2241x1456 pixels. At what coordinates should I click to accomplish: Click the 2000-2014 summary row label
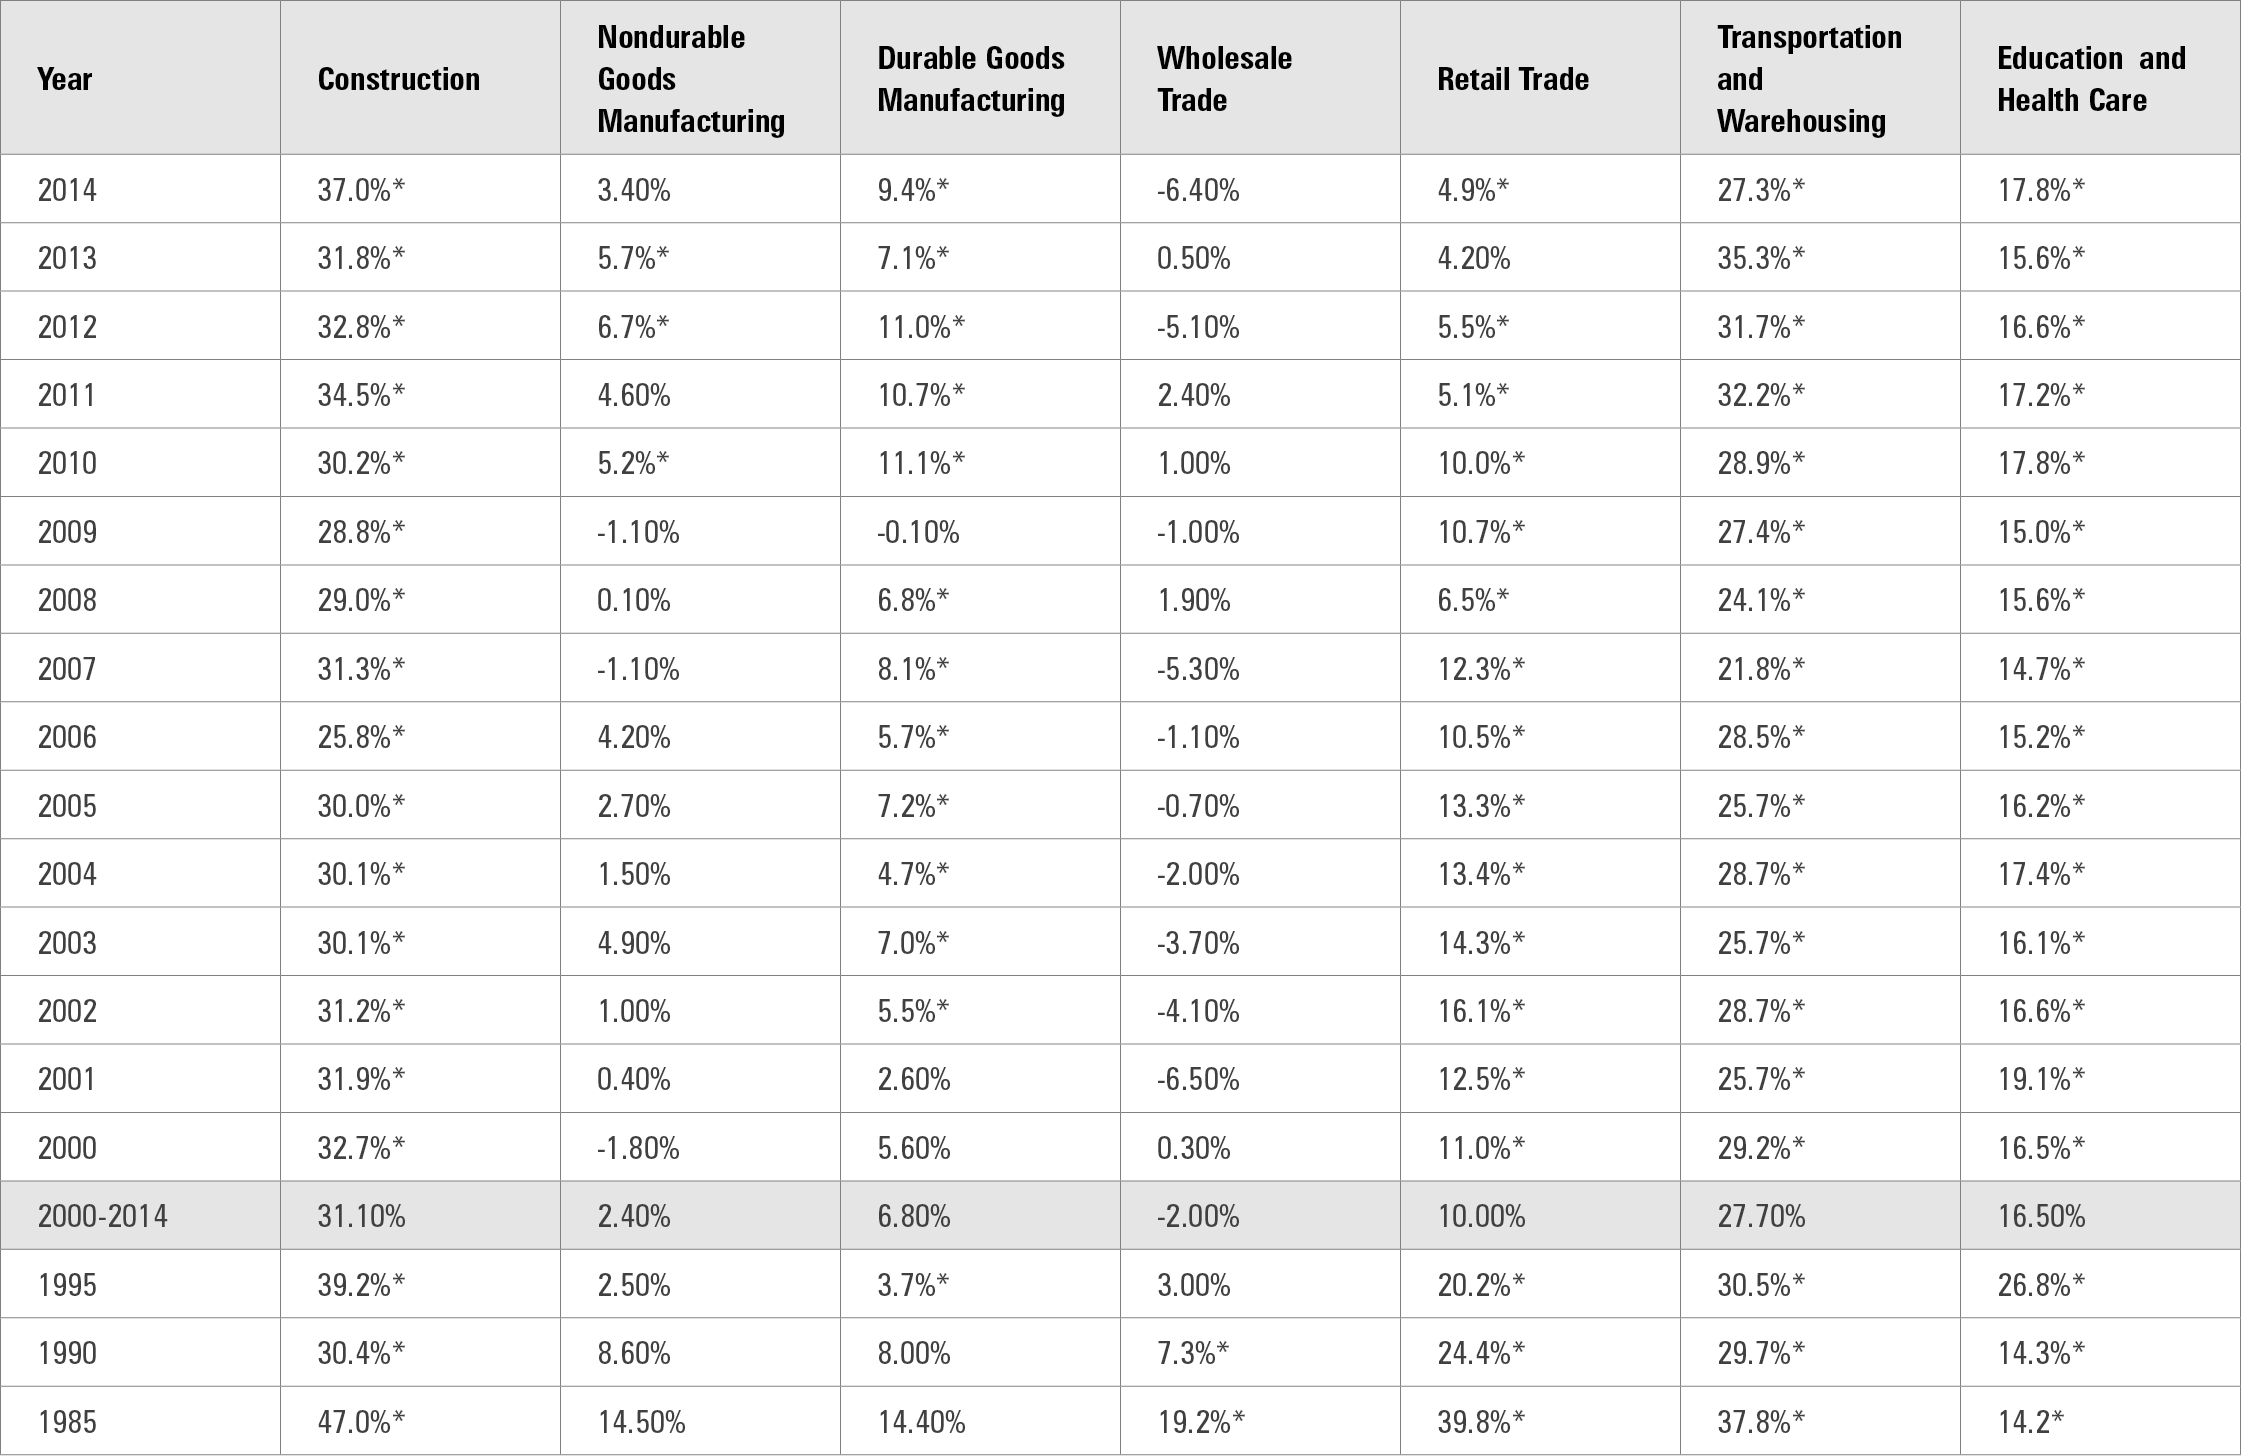pos(103,1216)
